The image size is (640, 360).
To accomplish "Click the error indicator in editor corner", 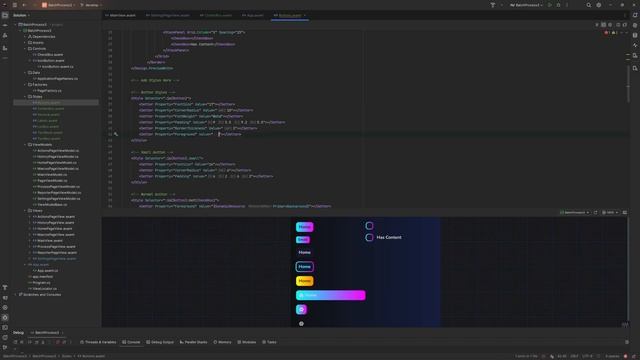I will click(607, 33).
